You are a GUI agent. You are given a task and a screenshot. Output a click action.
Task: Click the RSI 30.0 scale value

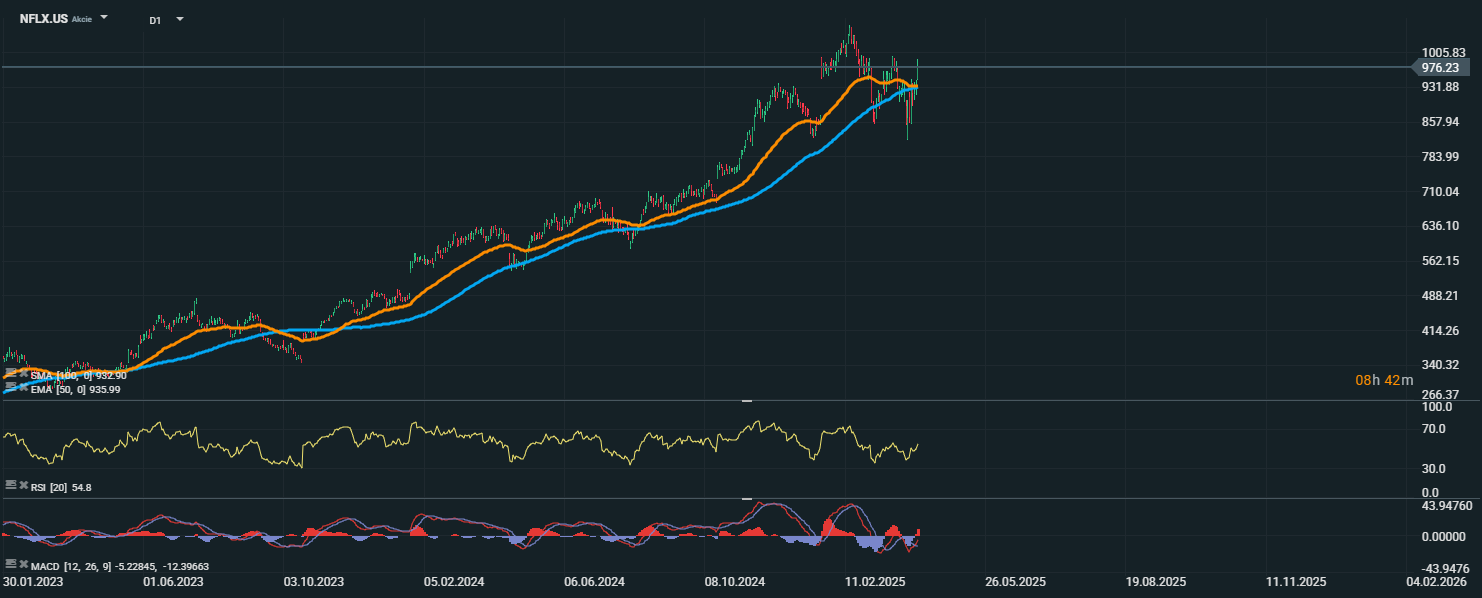[1434, 468]
